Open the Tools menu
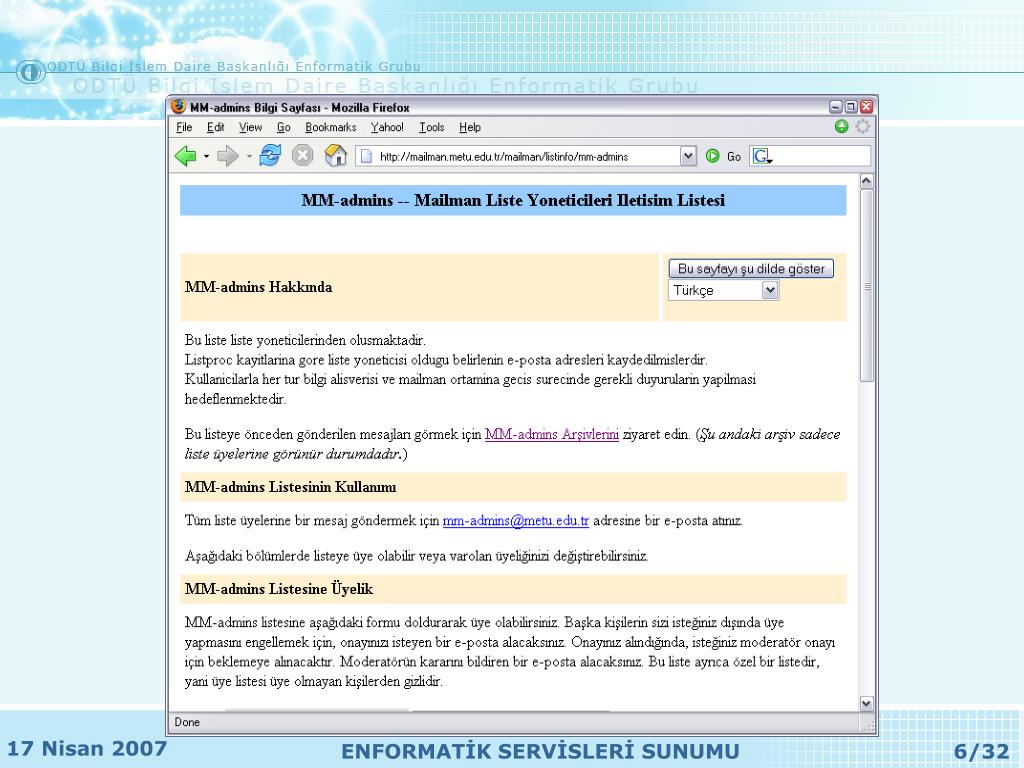The height and width of the screenshot is (768, 1024). point(432,127)
